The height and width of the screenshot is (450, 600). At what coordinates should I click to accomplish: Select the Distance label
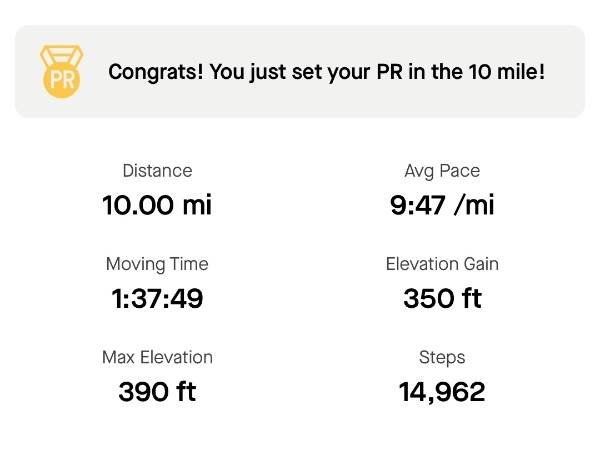coord(157,171)
